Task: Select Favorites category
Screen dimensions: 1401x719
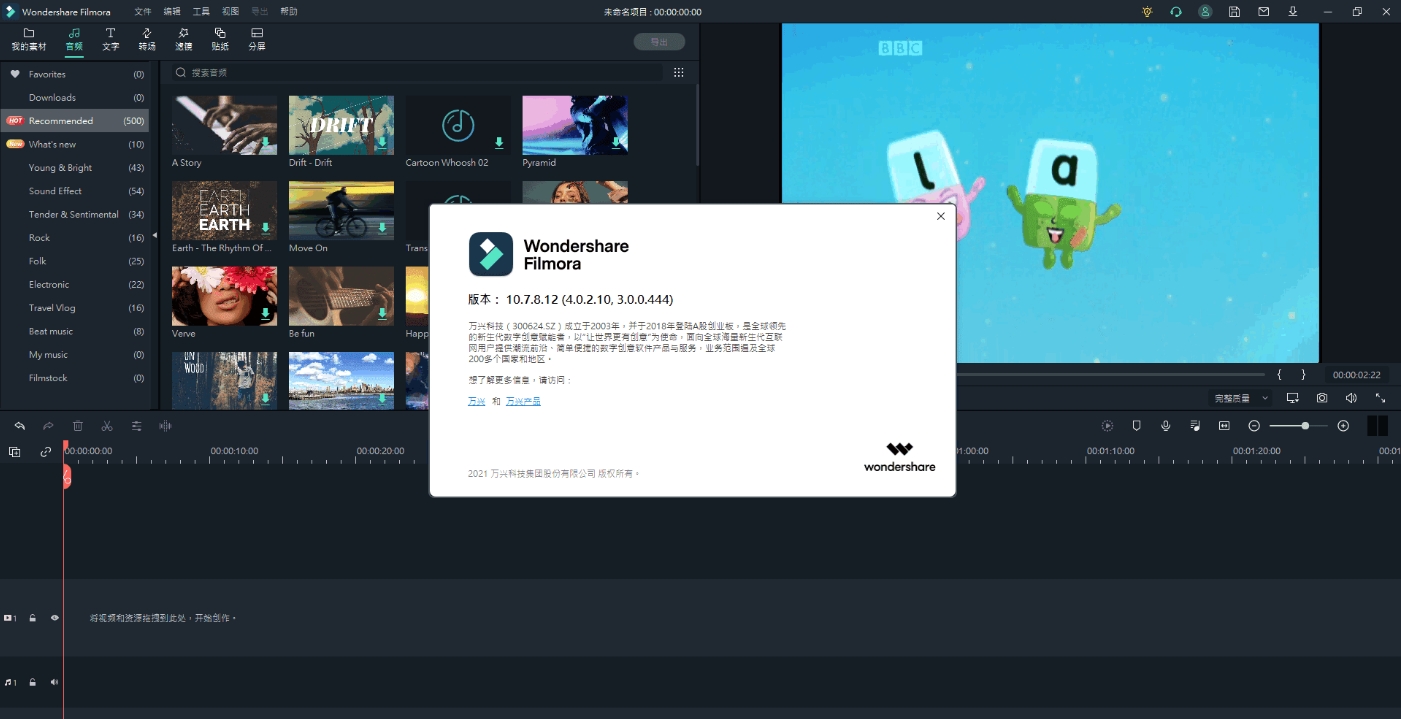Action: coord(75,74)
